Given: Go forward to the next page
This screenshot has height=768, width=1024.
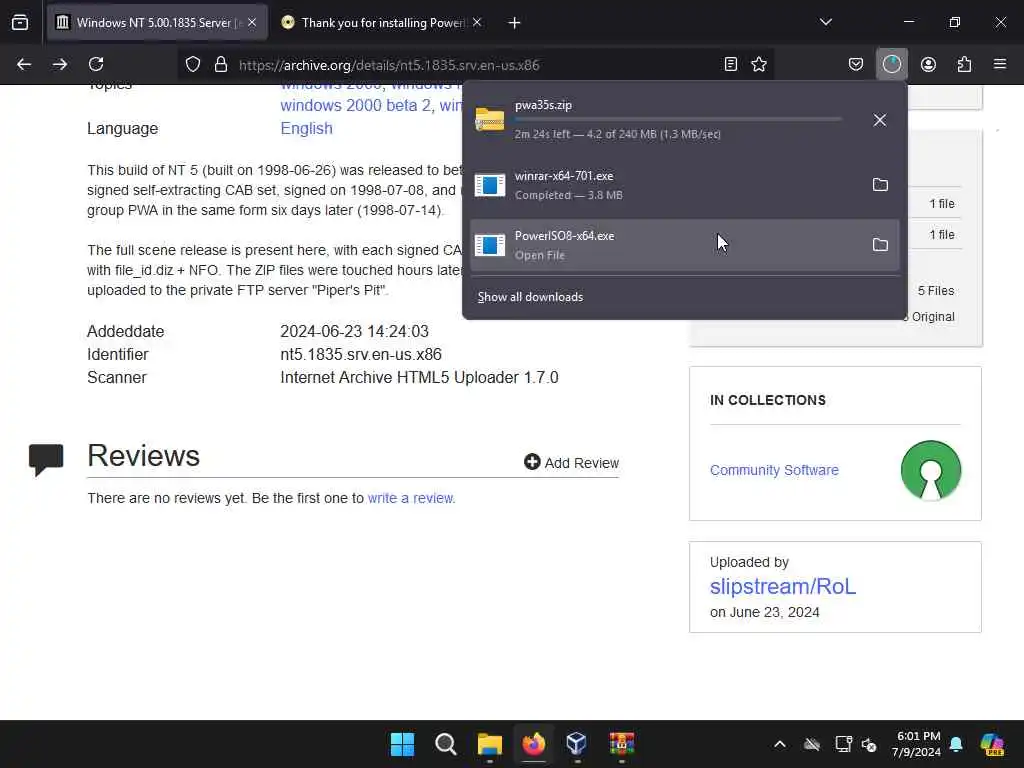Looking at the screenshot, I should [60, 64].
